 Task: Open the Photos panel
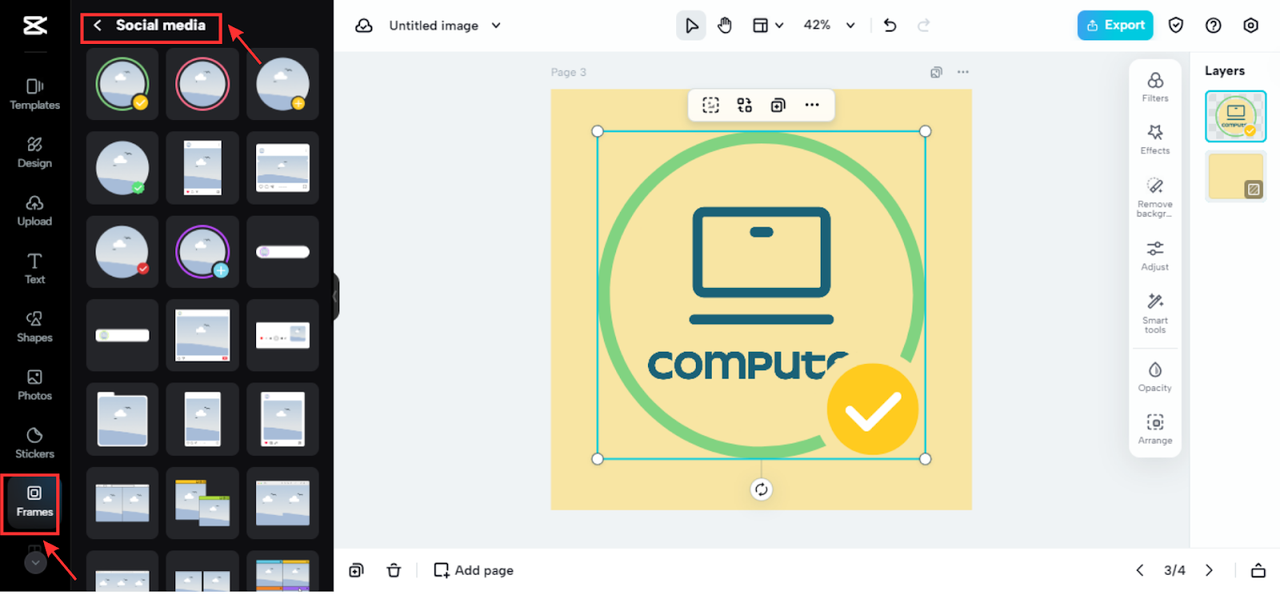click(x=35, y=384)
